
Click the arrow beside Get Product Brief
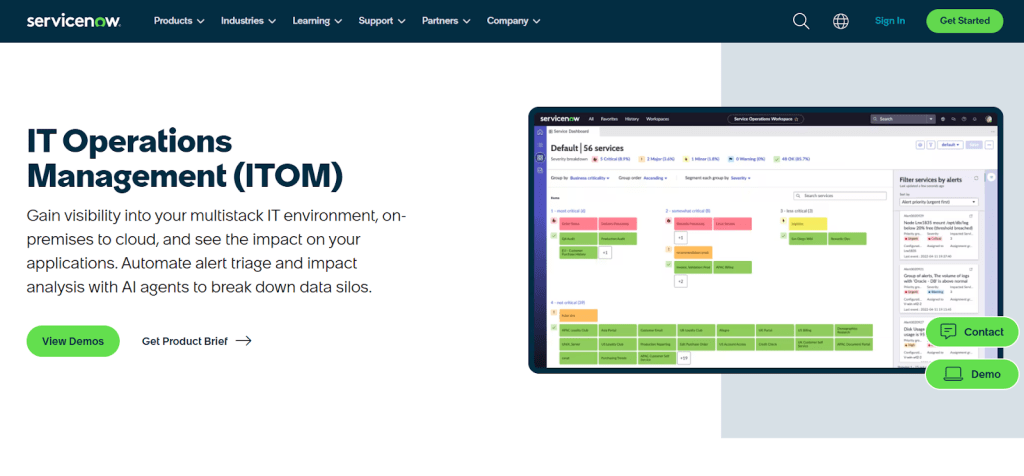coord(243,341)
